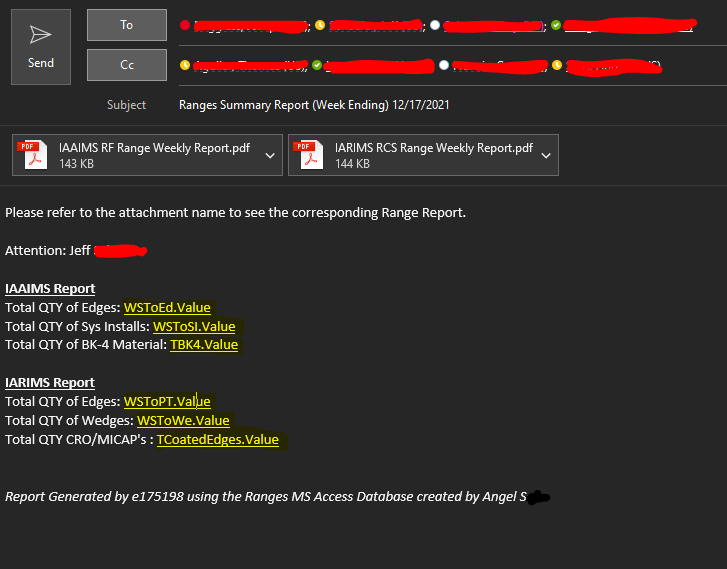The width and height of the screenshot is (727, 569).
Task: Click 'Please refer to the attachment name' sentence
Action: pyautogui.click(x=236, y=213)
